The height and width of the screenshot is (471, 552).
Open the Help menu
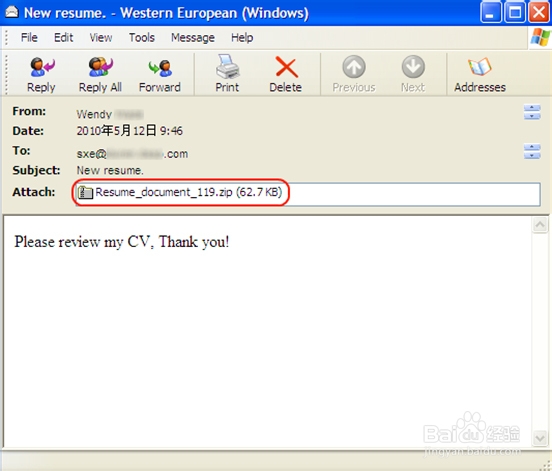pos(242,37)
